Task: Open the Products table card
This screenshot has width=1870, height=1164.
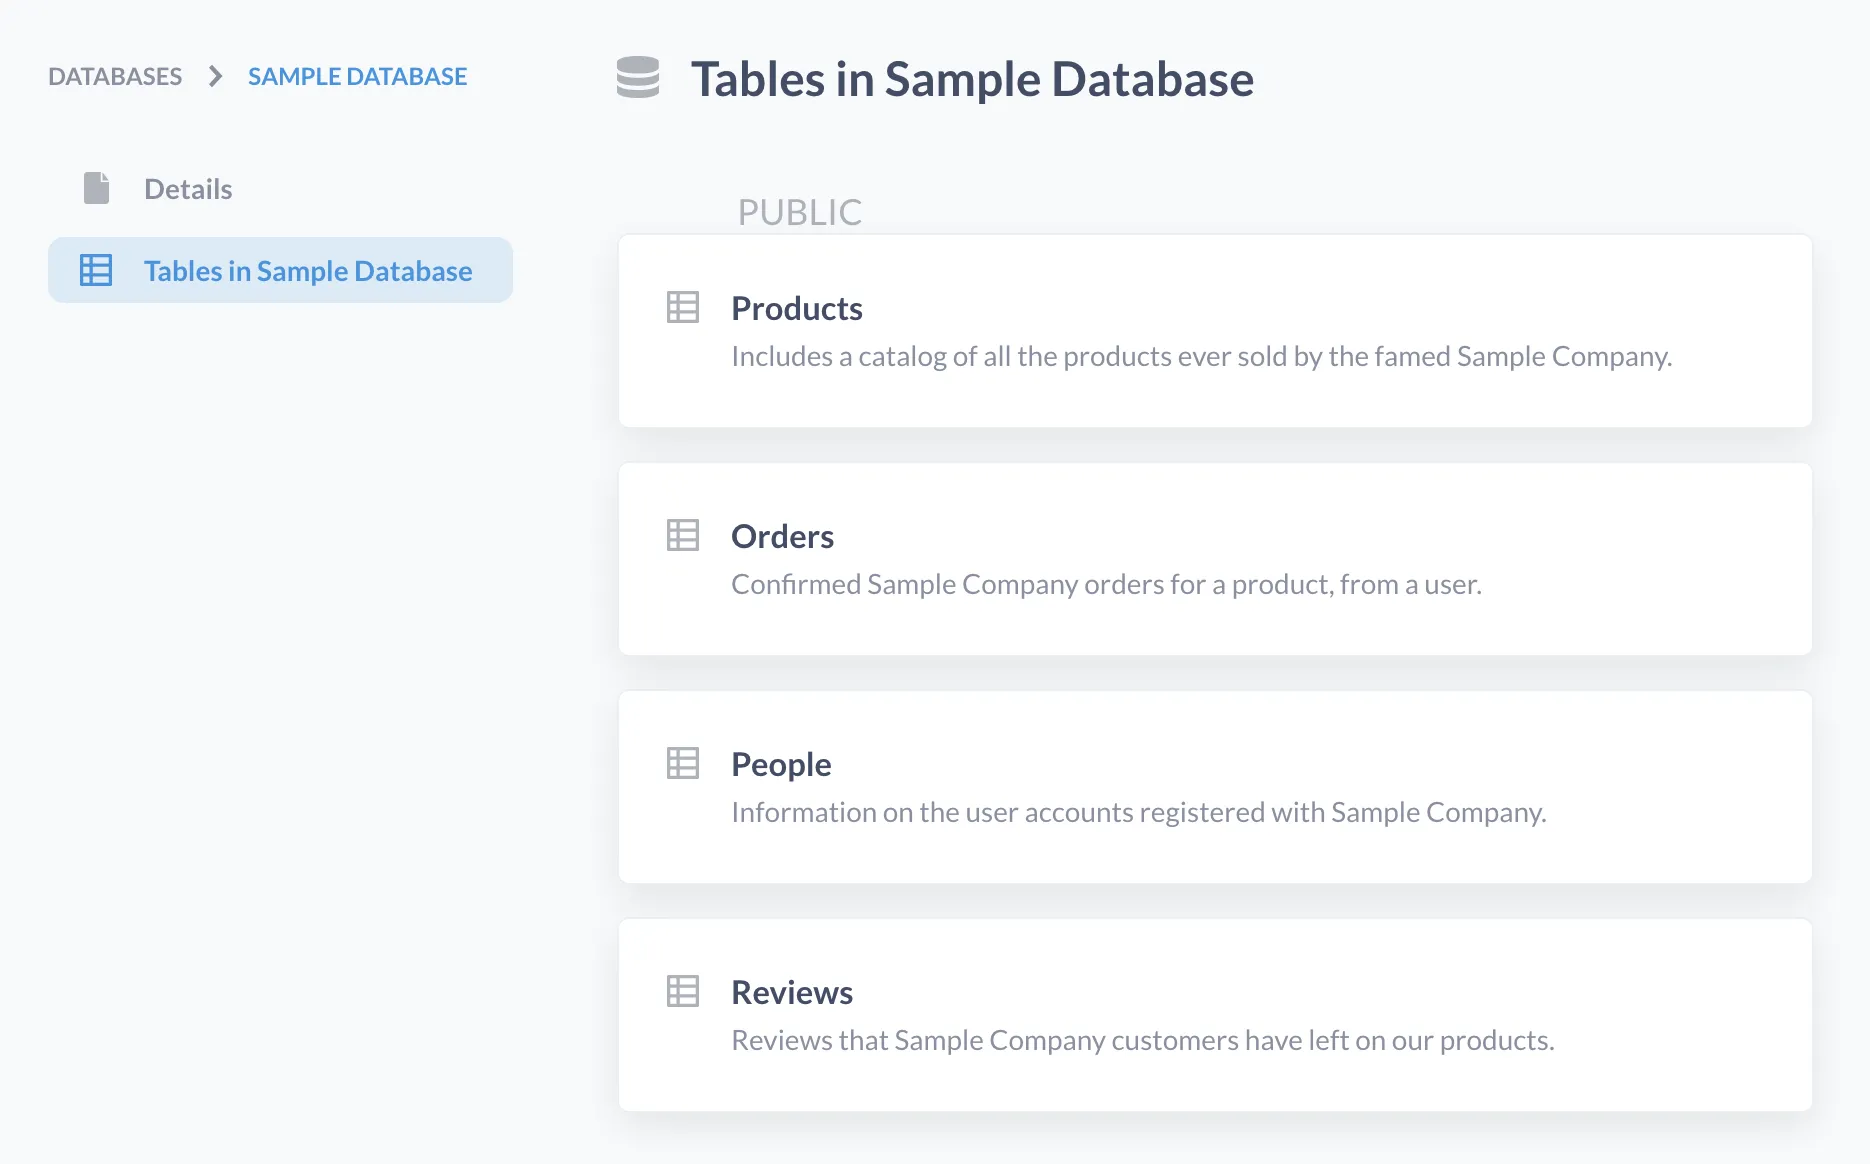Action: 1215,331
